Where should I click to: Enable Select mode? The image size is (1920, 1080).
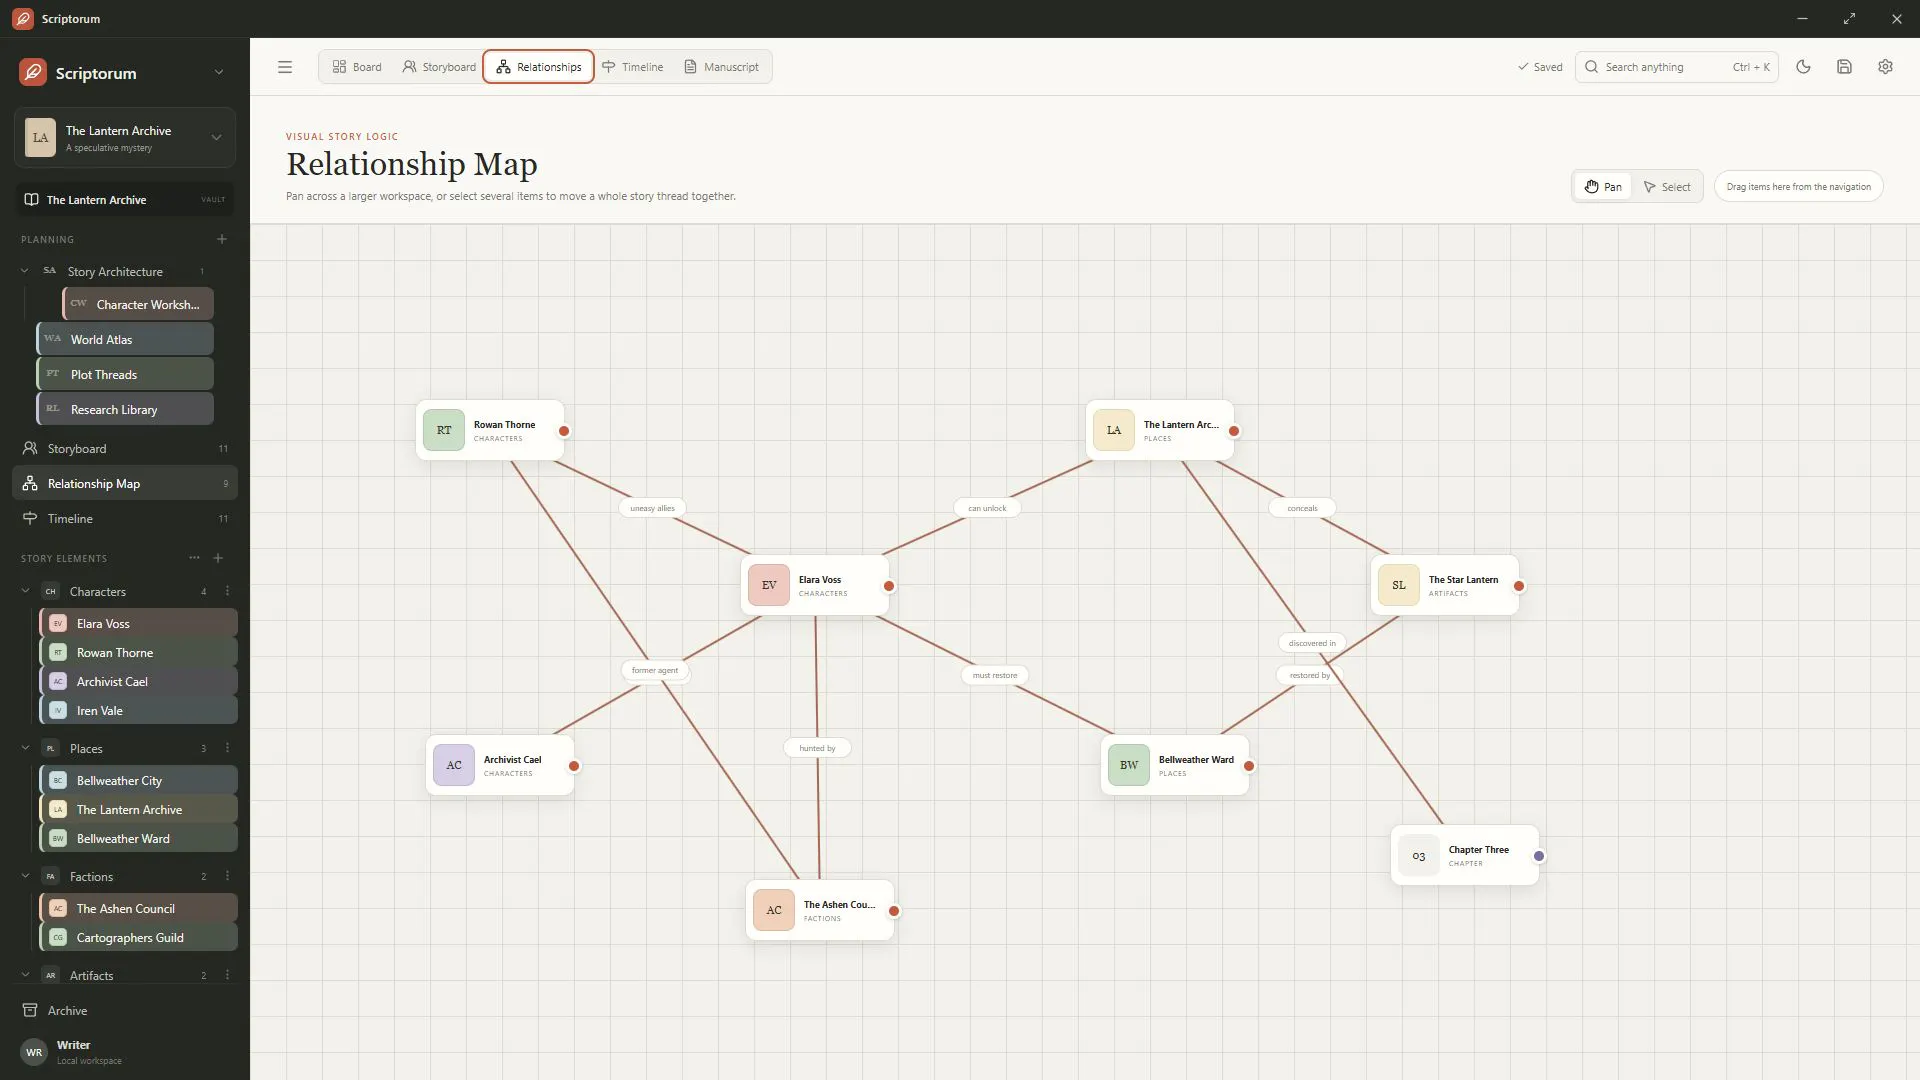click(1667, 187)
